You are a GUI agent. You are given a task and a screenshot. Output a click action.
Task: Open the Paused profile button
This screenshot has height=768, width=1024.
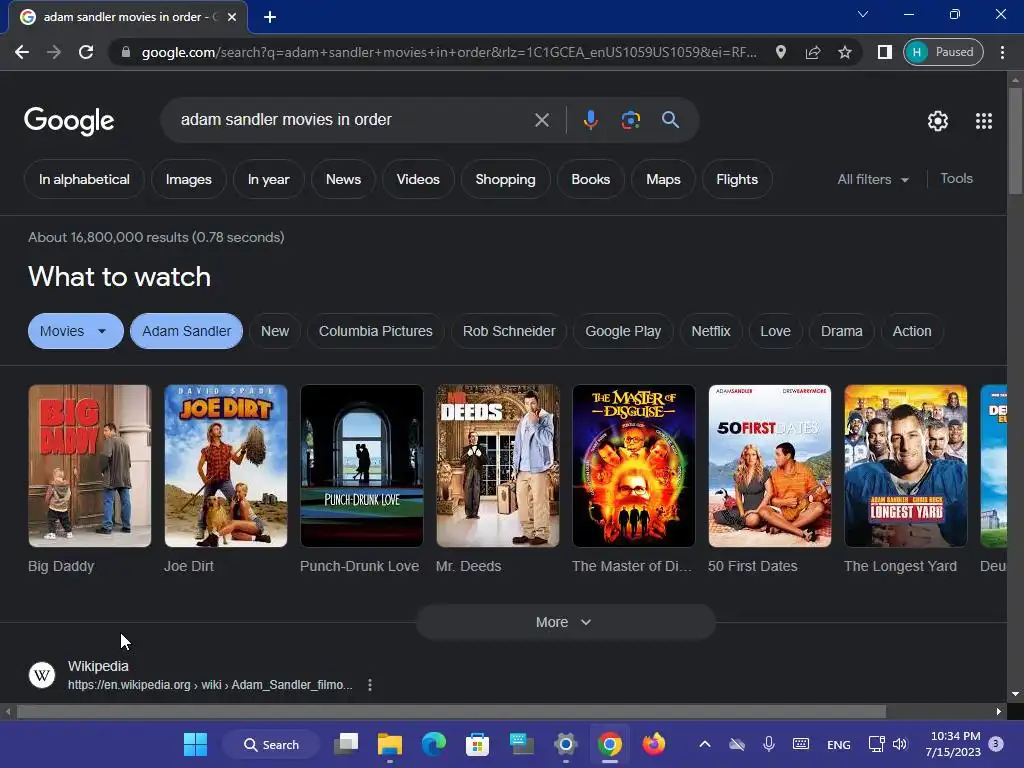(x=943, y=52)
